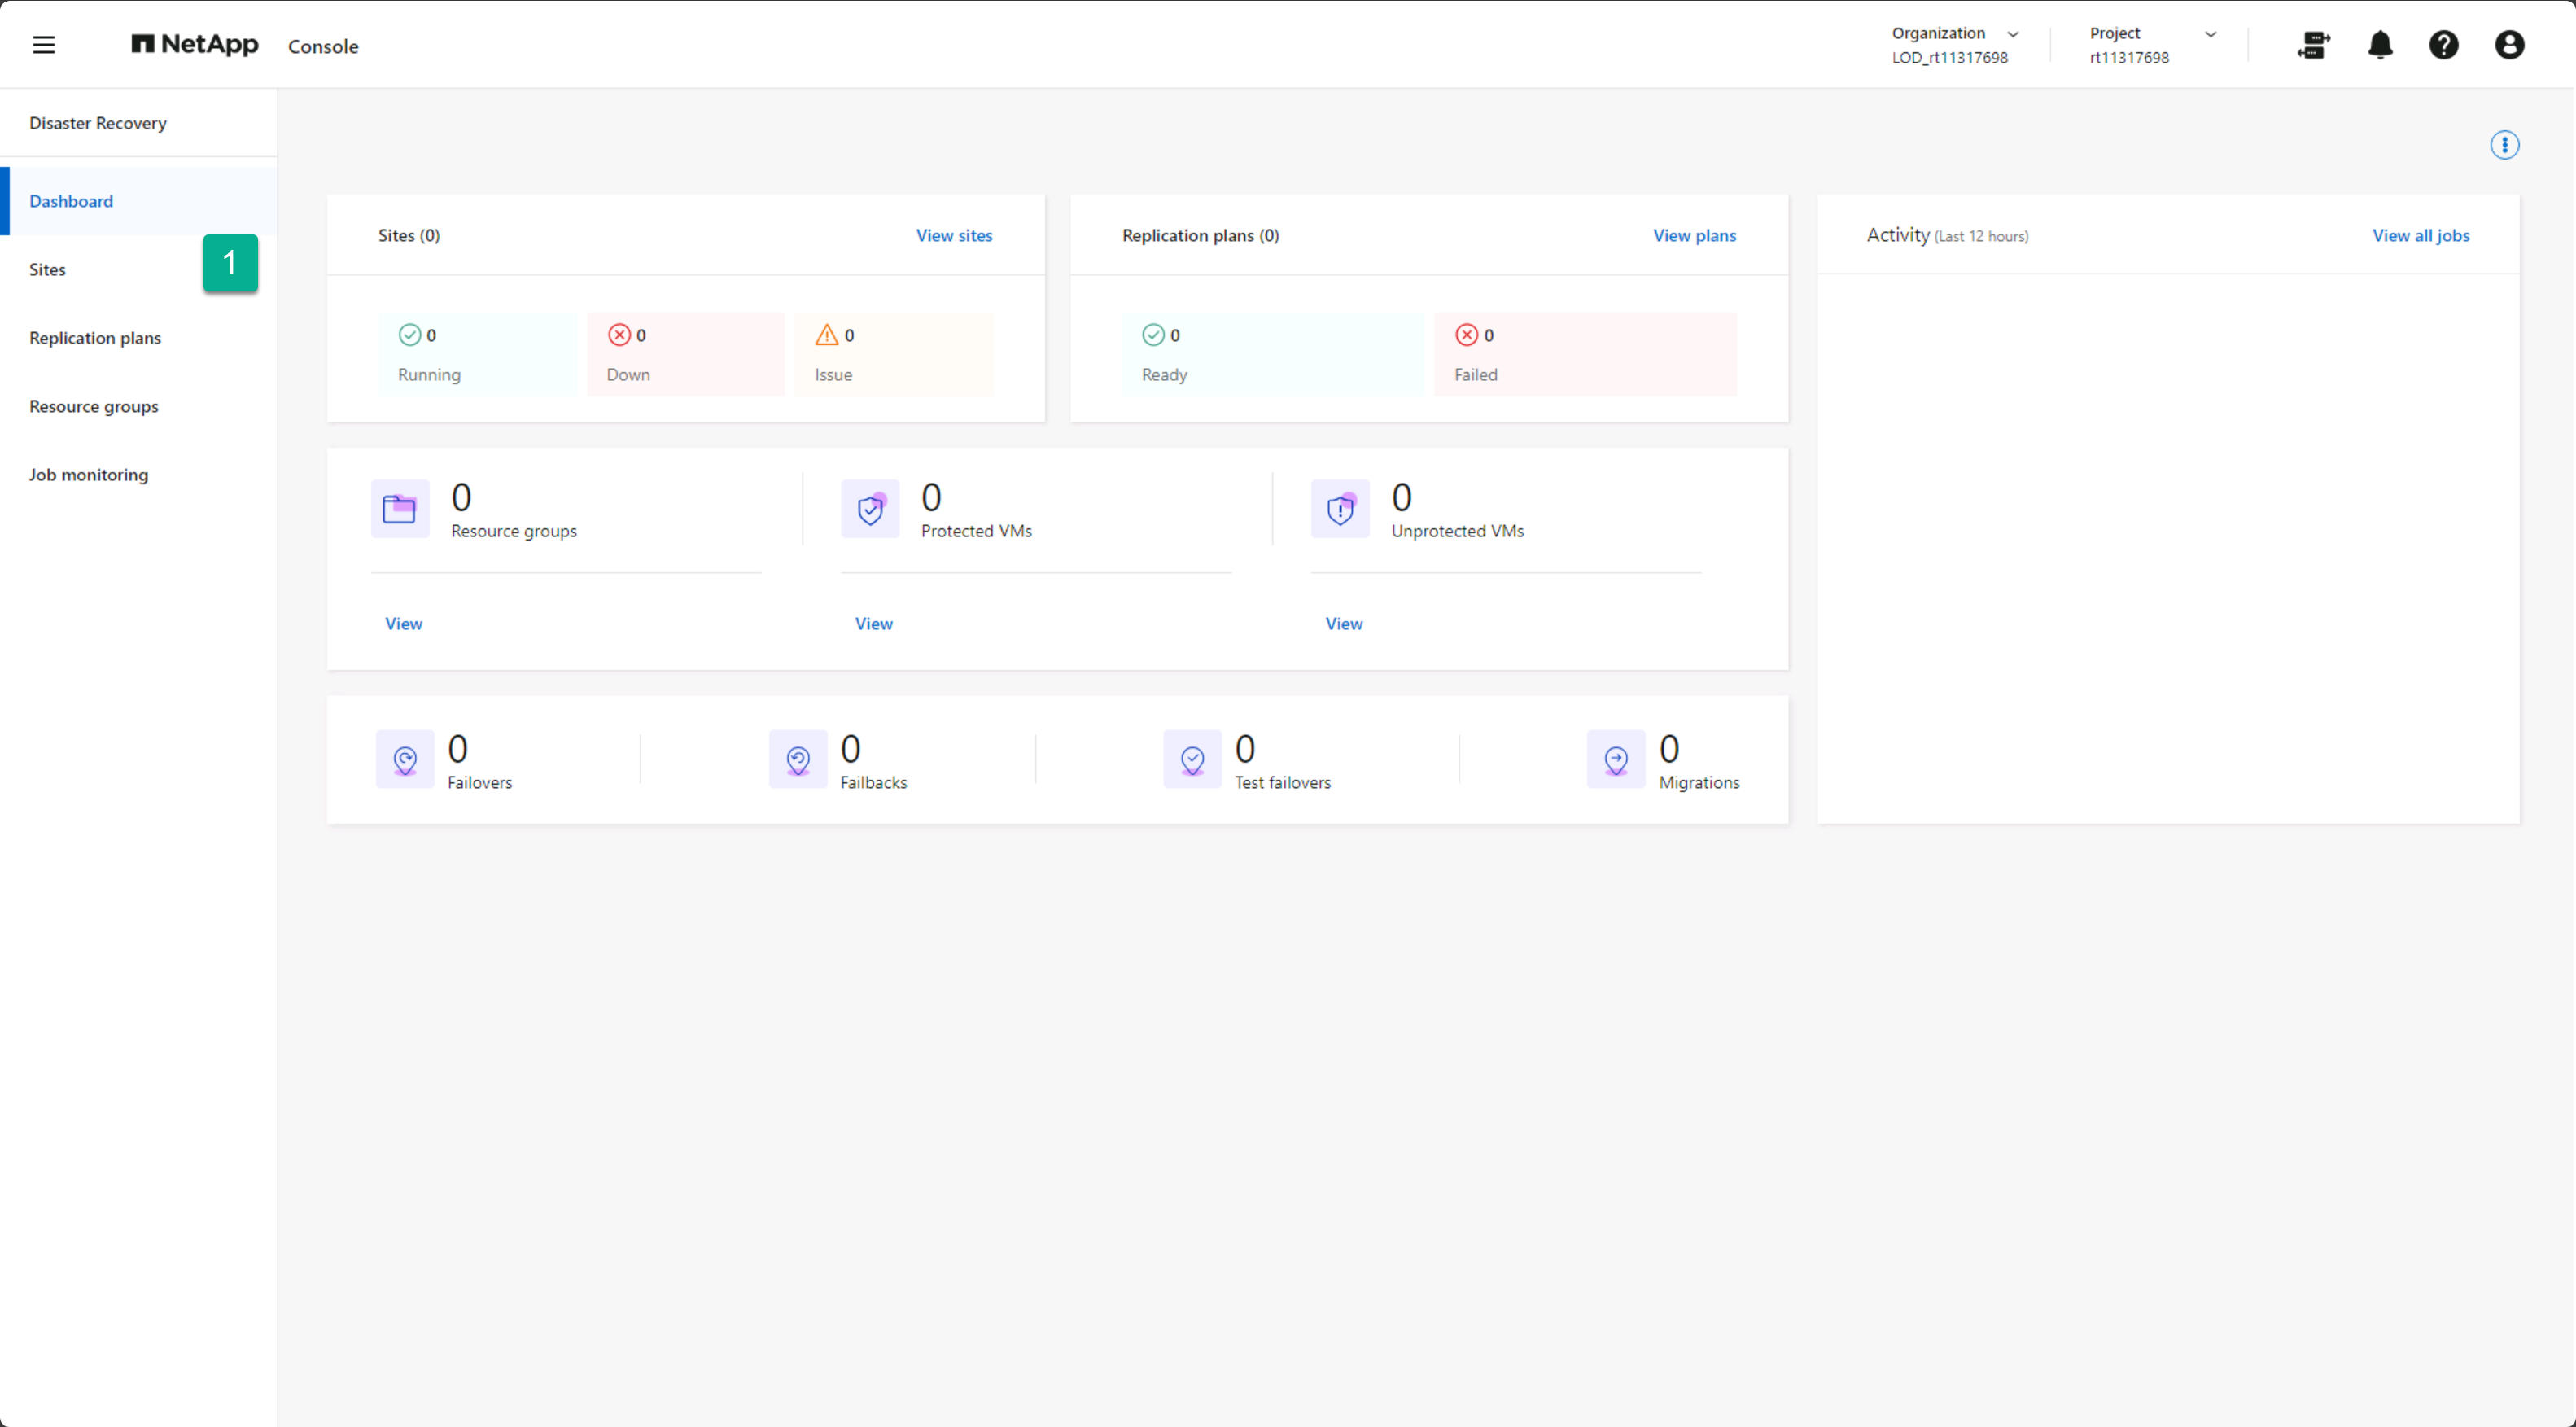Click the Resource groups folder icon
Viewport: 2576px width, 1427px height.
400,509
